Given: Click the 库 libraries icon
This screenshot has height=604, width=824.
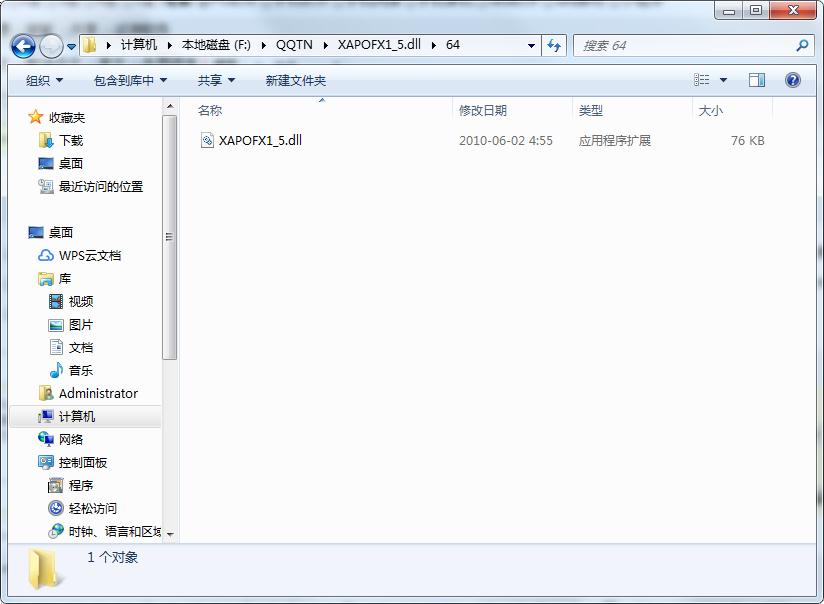Looking at the screenshot, I should (x=46, y=279).
